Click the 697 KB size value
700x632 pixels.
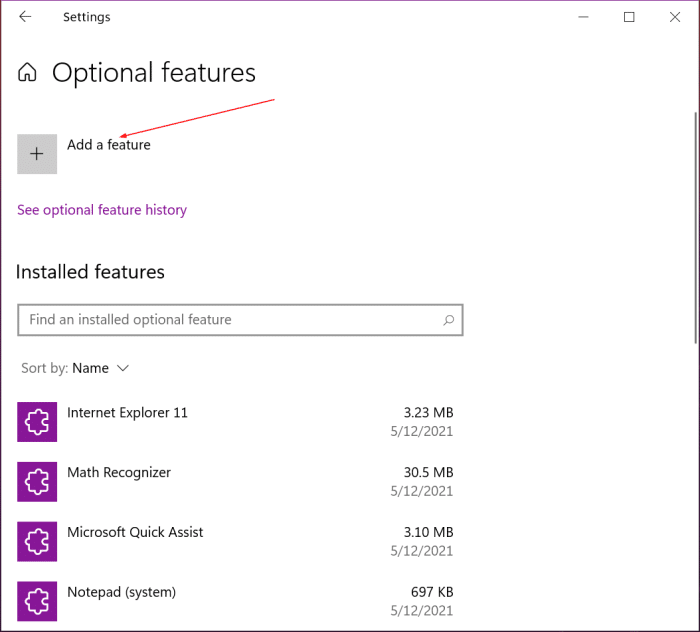pyautogui.click(x=432, y=592)
